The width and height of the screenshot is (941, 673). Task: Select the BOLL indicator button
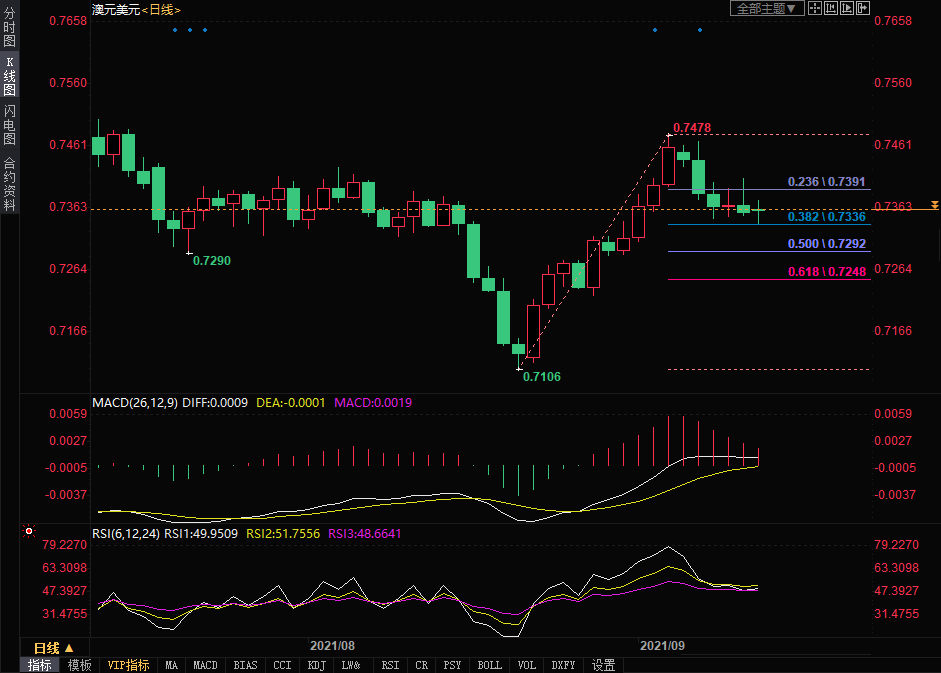point(489,665)
